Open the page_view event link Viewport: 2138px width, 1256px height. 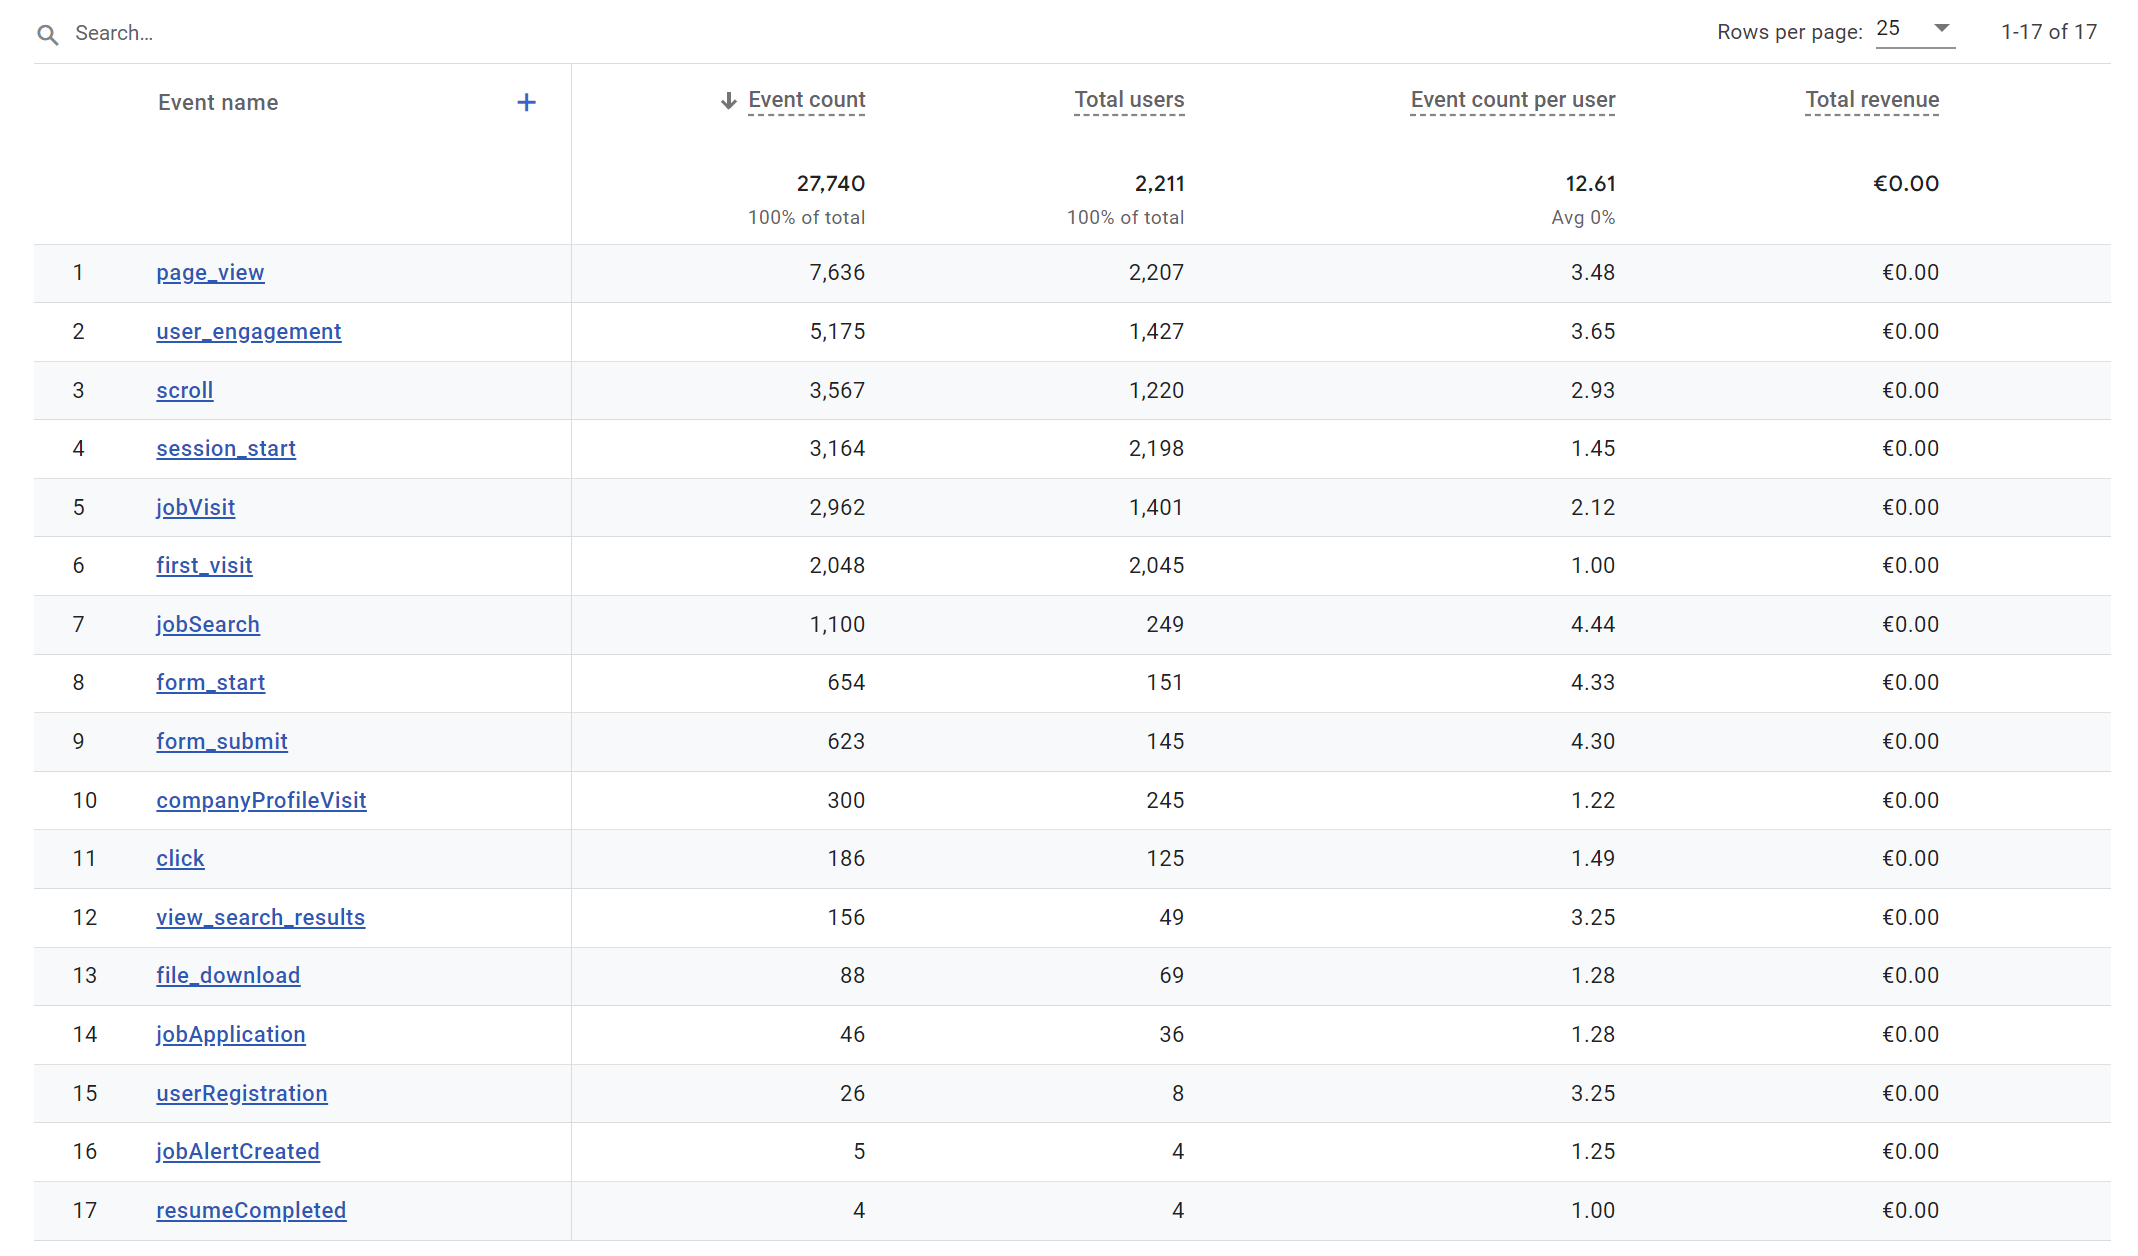point(210,273)
